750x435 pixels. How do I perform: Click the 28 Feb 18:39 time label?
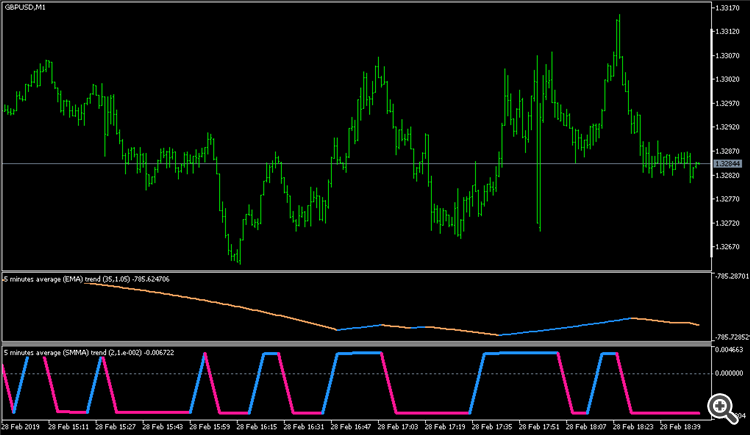click(681, 426)
